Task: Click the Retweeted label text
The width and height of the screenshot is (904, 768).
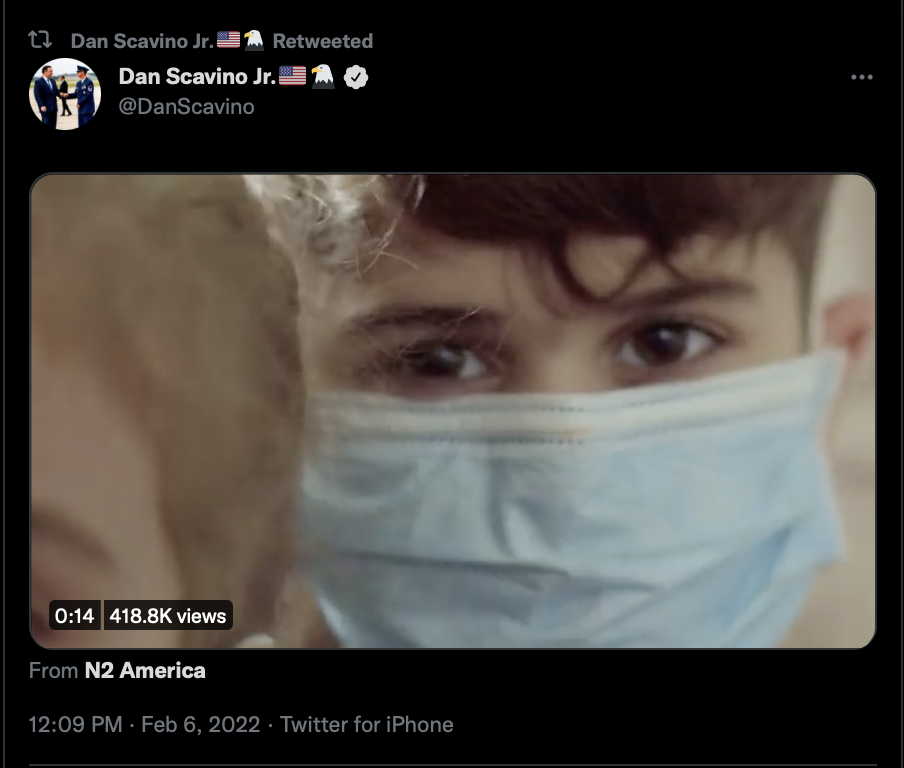Action: point(323,41)
